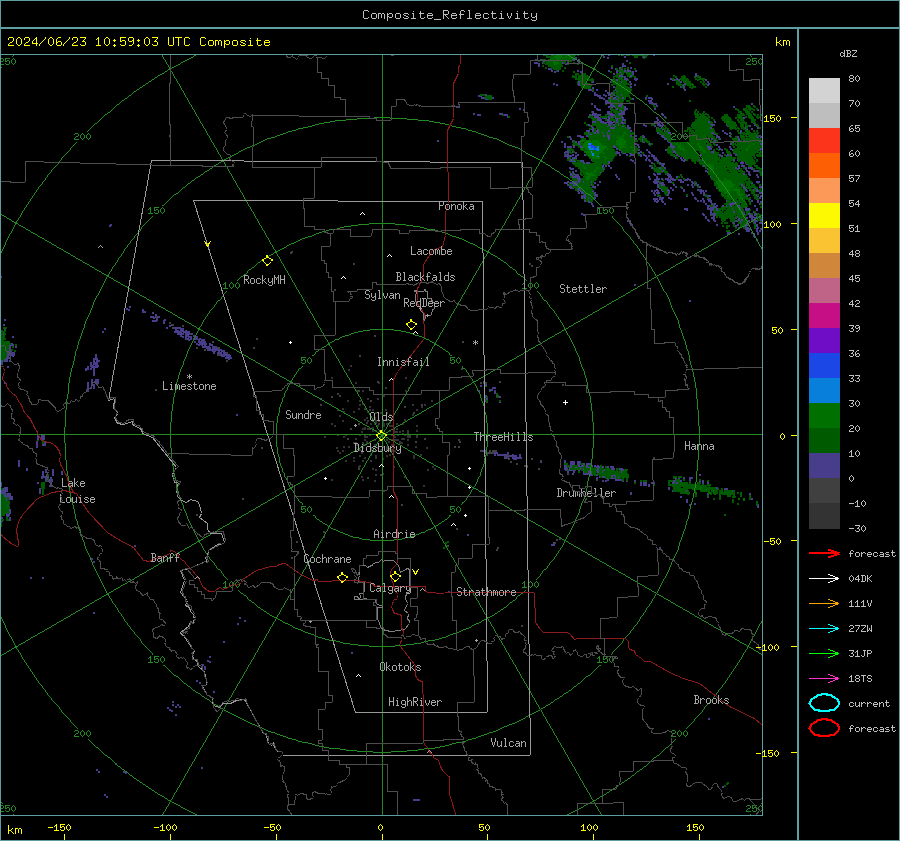
Task: Click the red forecast ellipse legend icon
Action: coord(824,728)
